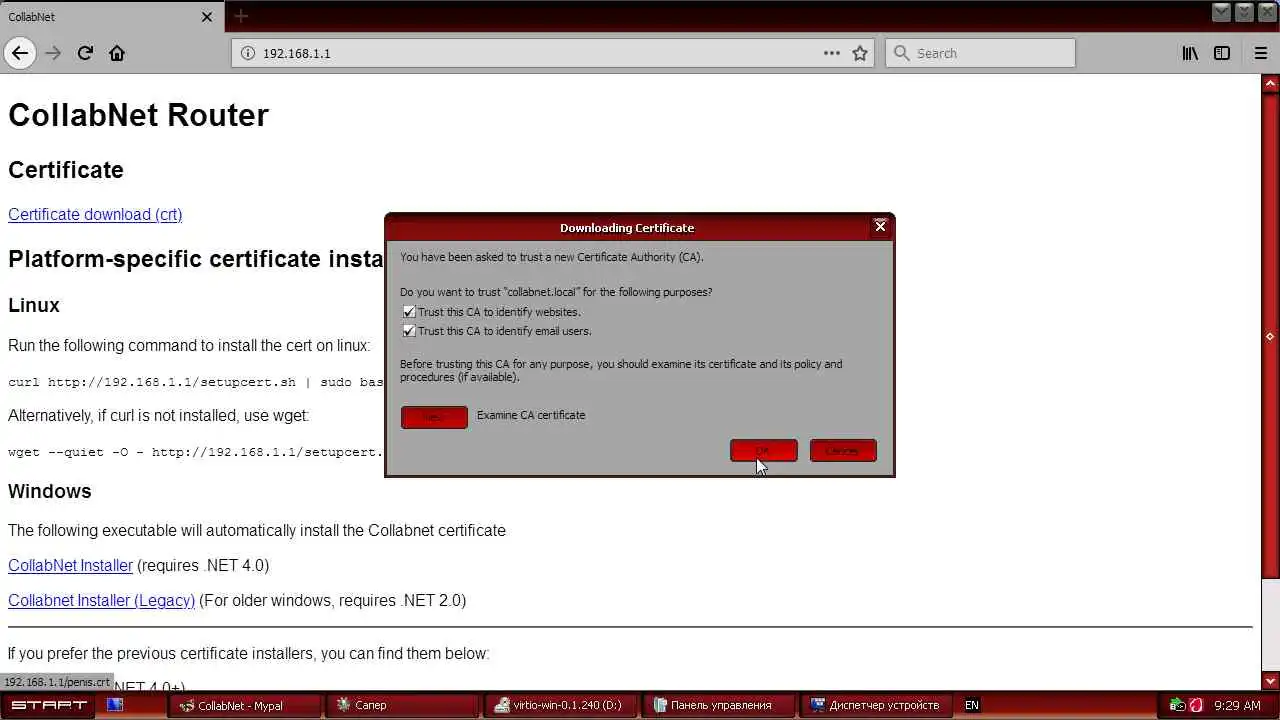Switch to Диспетчер устройств taskbar window
This screenshot has height=720, width=1280.
point(878,705)
